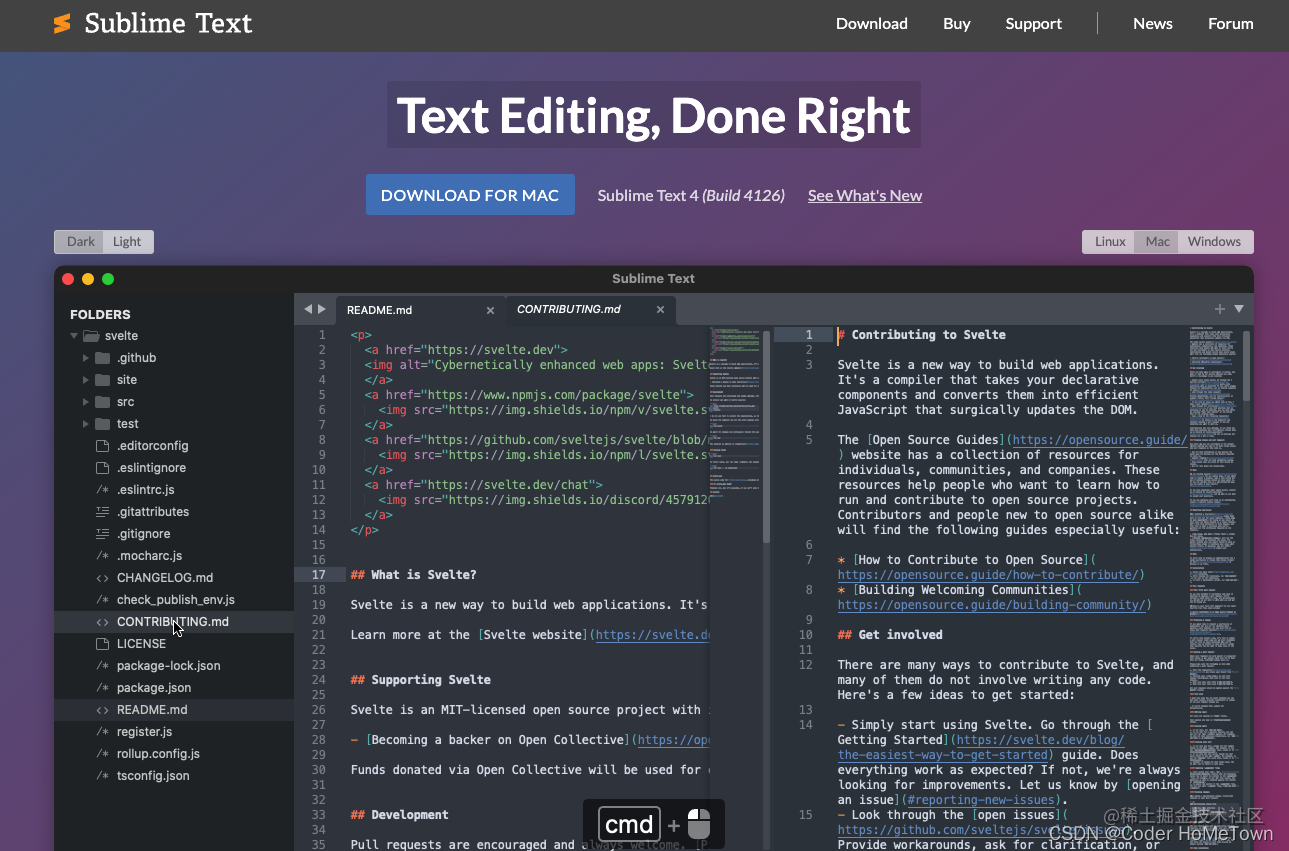
Task: Click the README.md sidebar markup icon
Action: coord(102,710)
